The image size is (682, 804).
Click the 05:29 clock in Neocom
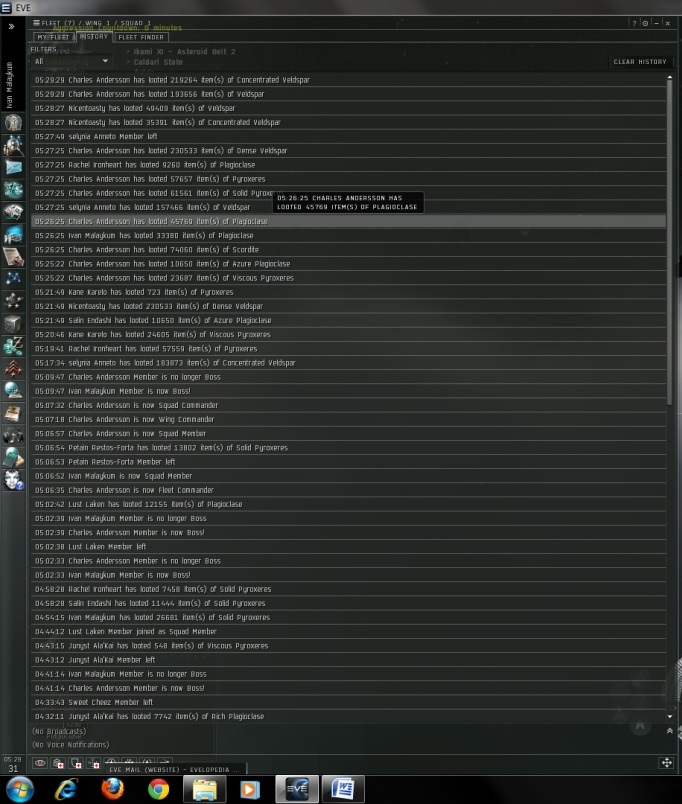13,759
